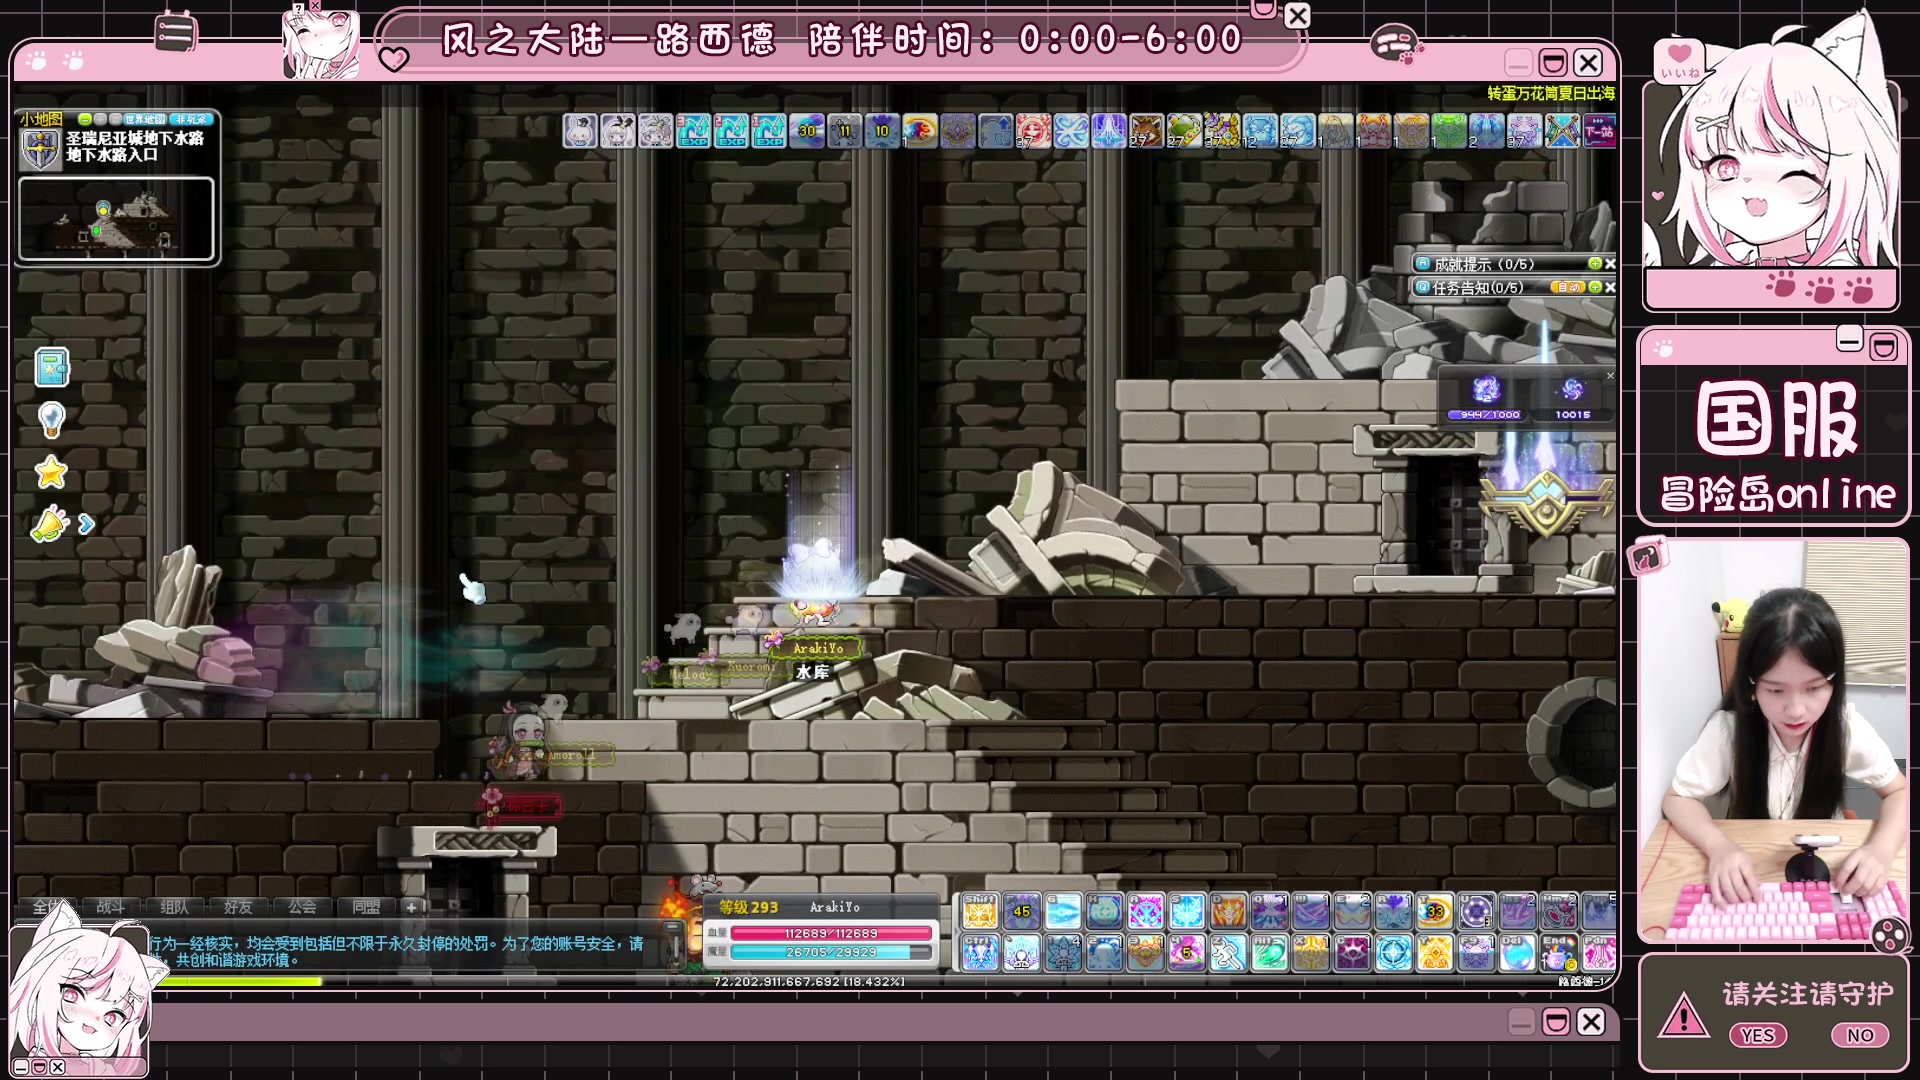Click the Alt-key green leaf skill in the quickslot
This screenshot has width=1920, height=1080.
[1270, 953]
